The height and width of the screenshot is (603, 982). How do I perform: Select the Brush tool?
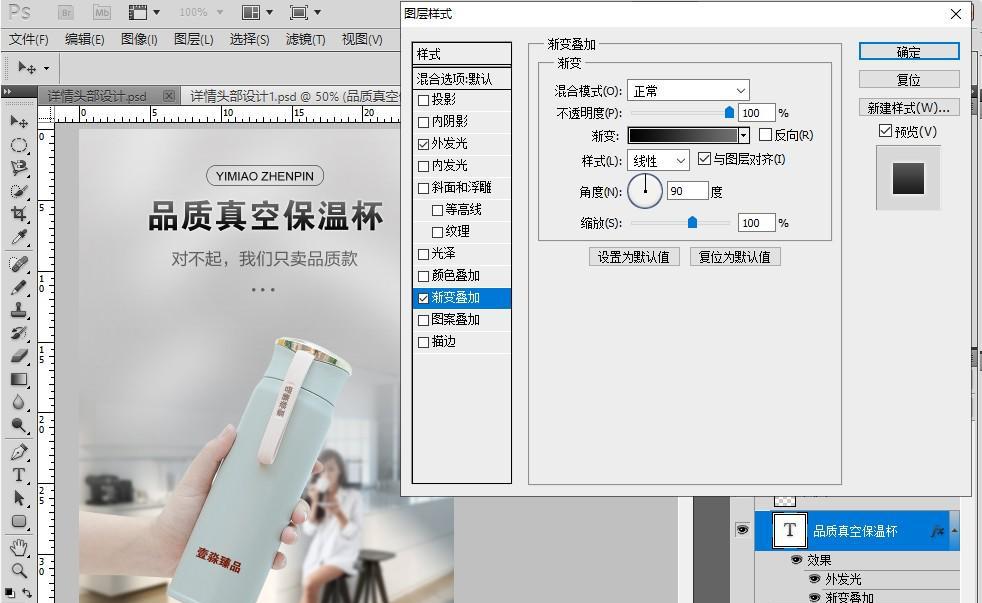tap(19, 287)
